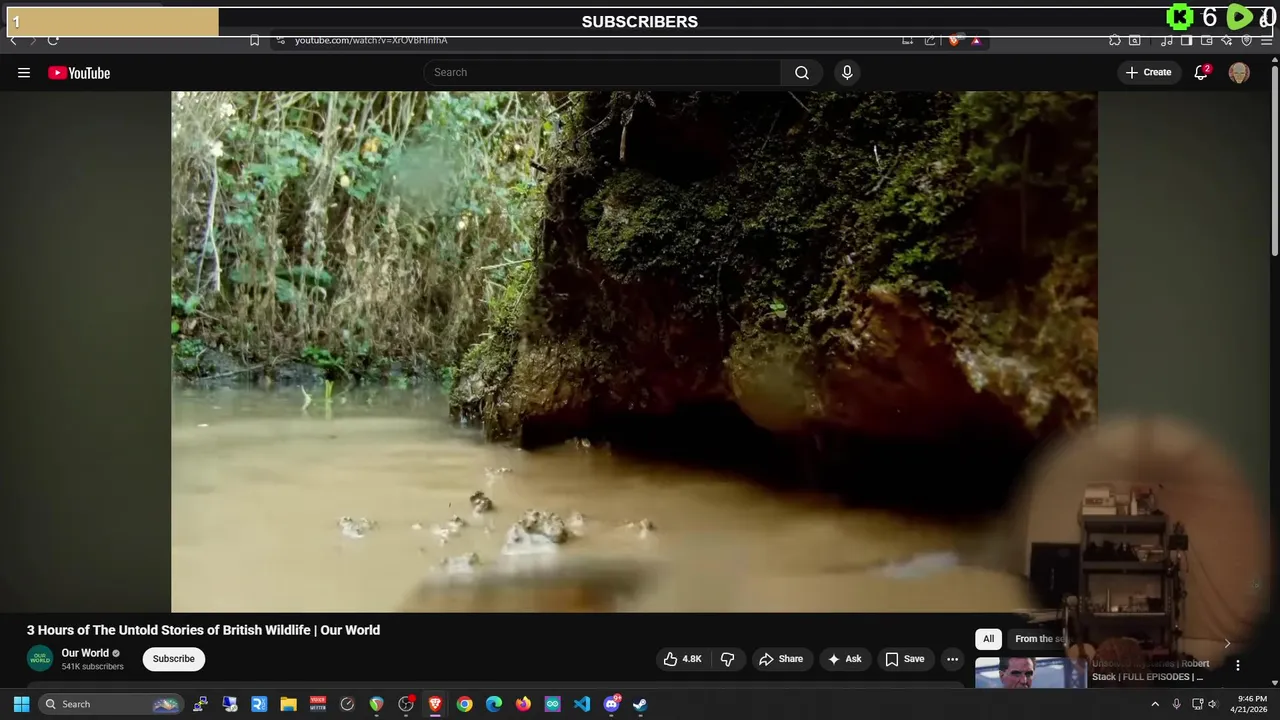Image resolution: width=1280 pixels, height=720 pixels.
Task: Go to the YouTube home logo
Action: click(79, 72)
